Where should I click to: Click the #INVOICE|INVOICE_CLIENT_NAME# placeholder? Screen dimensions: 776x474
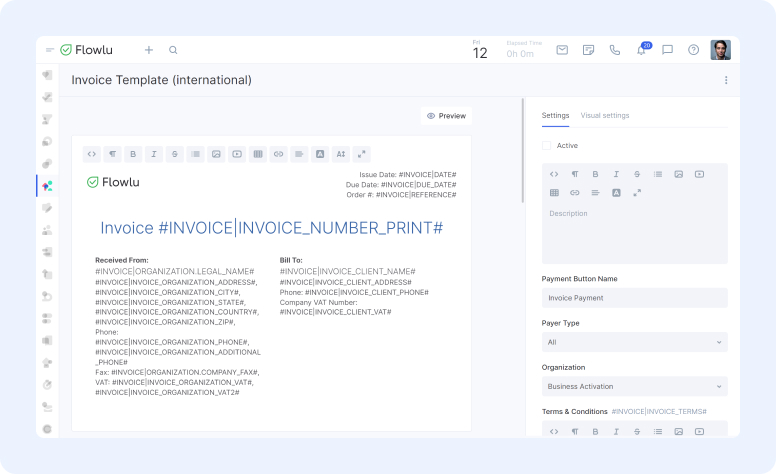point(347,272)
